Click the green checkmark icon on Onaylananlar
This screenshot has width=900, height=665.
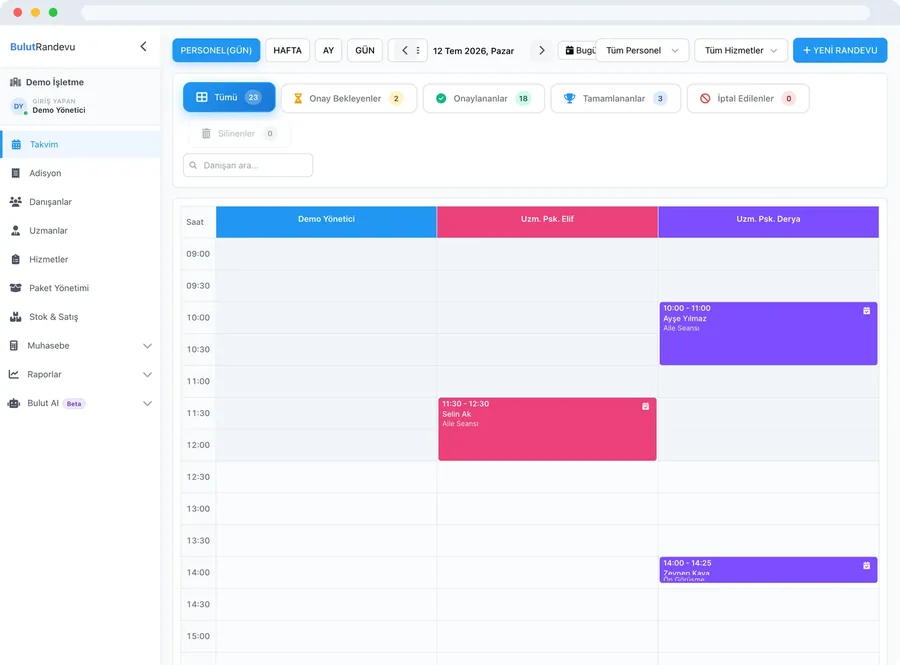441,98
